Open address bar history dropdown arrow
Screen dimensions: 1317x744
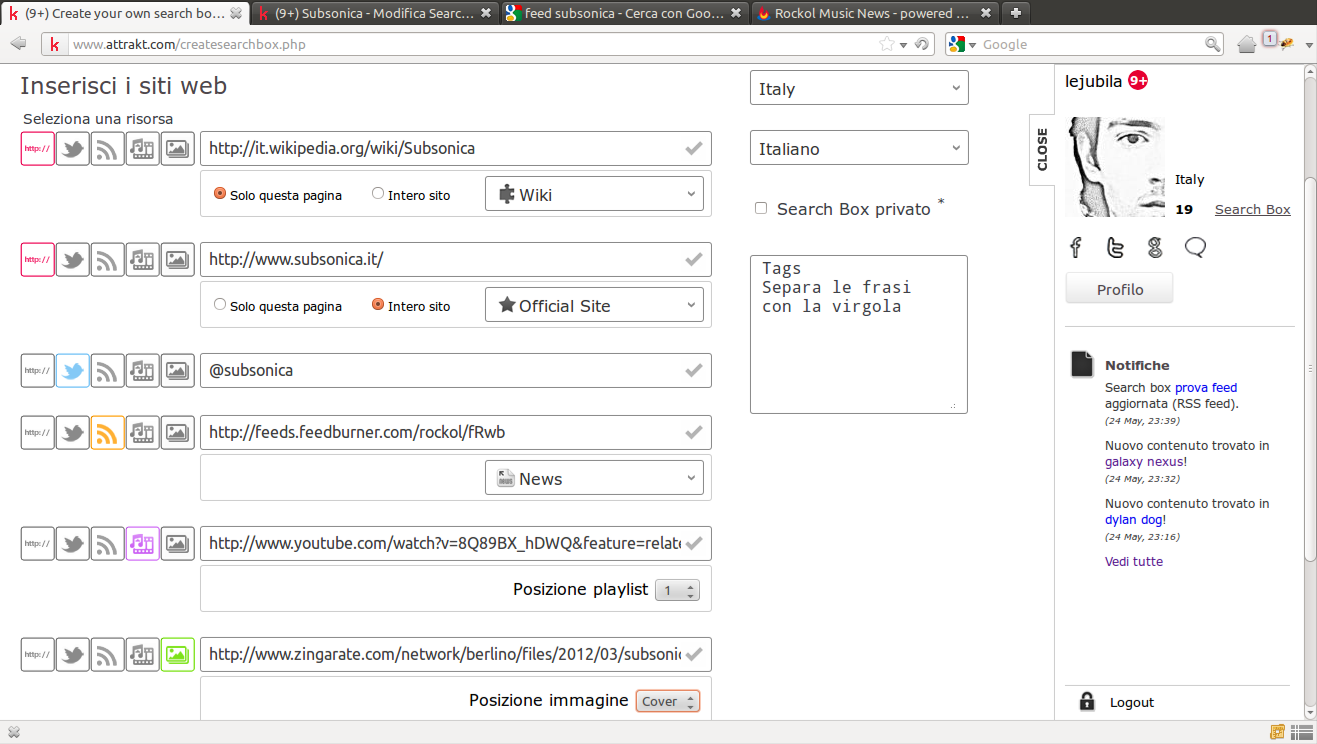[904, 44]
